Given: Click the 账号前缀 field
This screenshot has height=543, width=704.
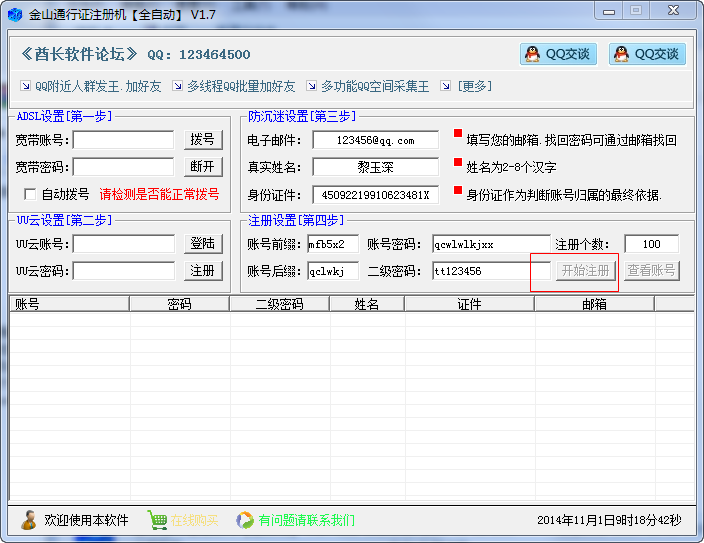Looking at the screenshot, I should pyautogui.click(x=333, y=244).
